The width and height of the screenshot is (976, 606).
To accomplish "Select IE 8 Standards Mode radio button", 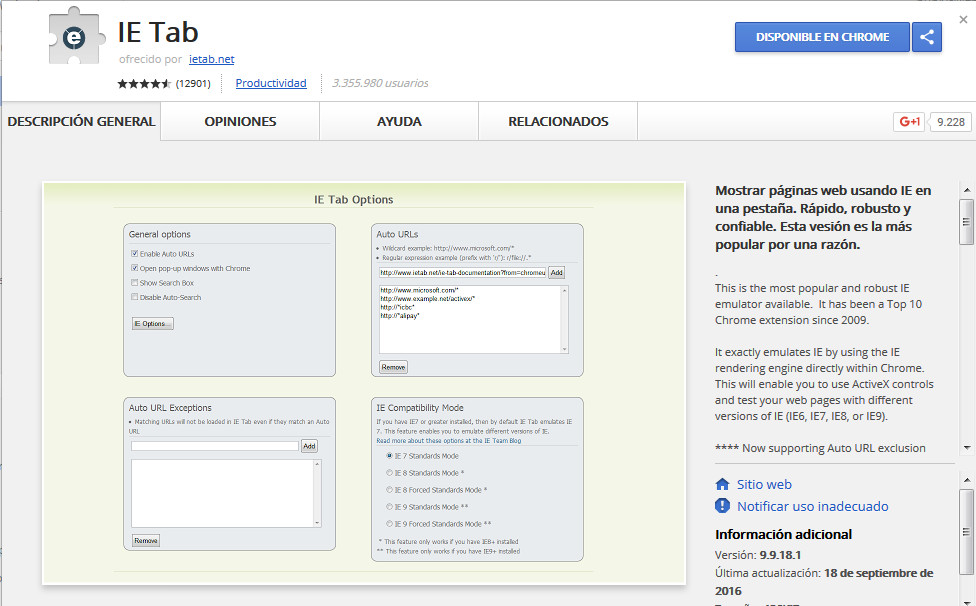I will point(390,473).
